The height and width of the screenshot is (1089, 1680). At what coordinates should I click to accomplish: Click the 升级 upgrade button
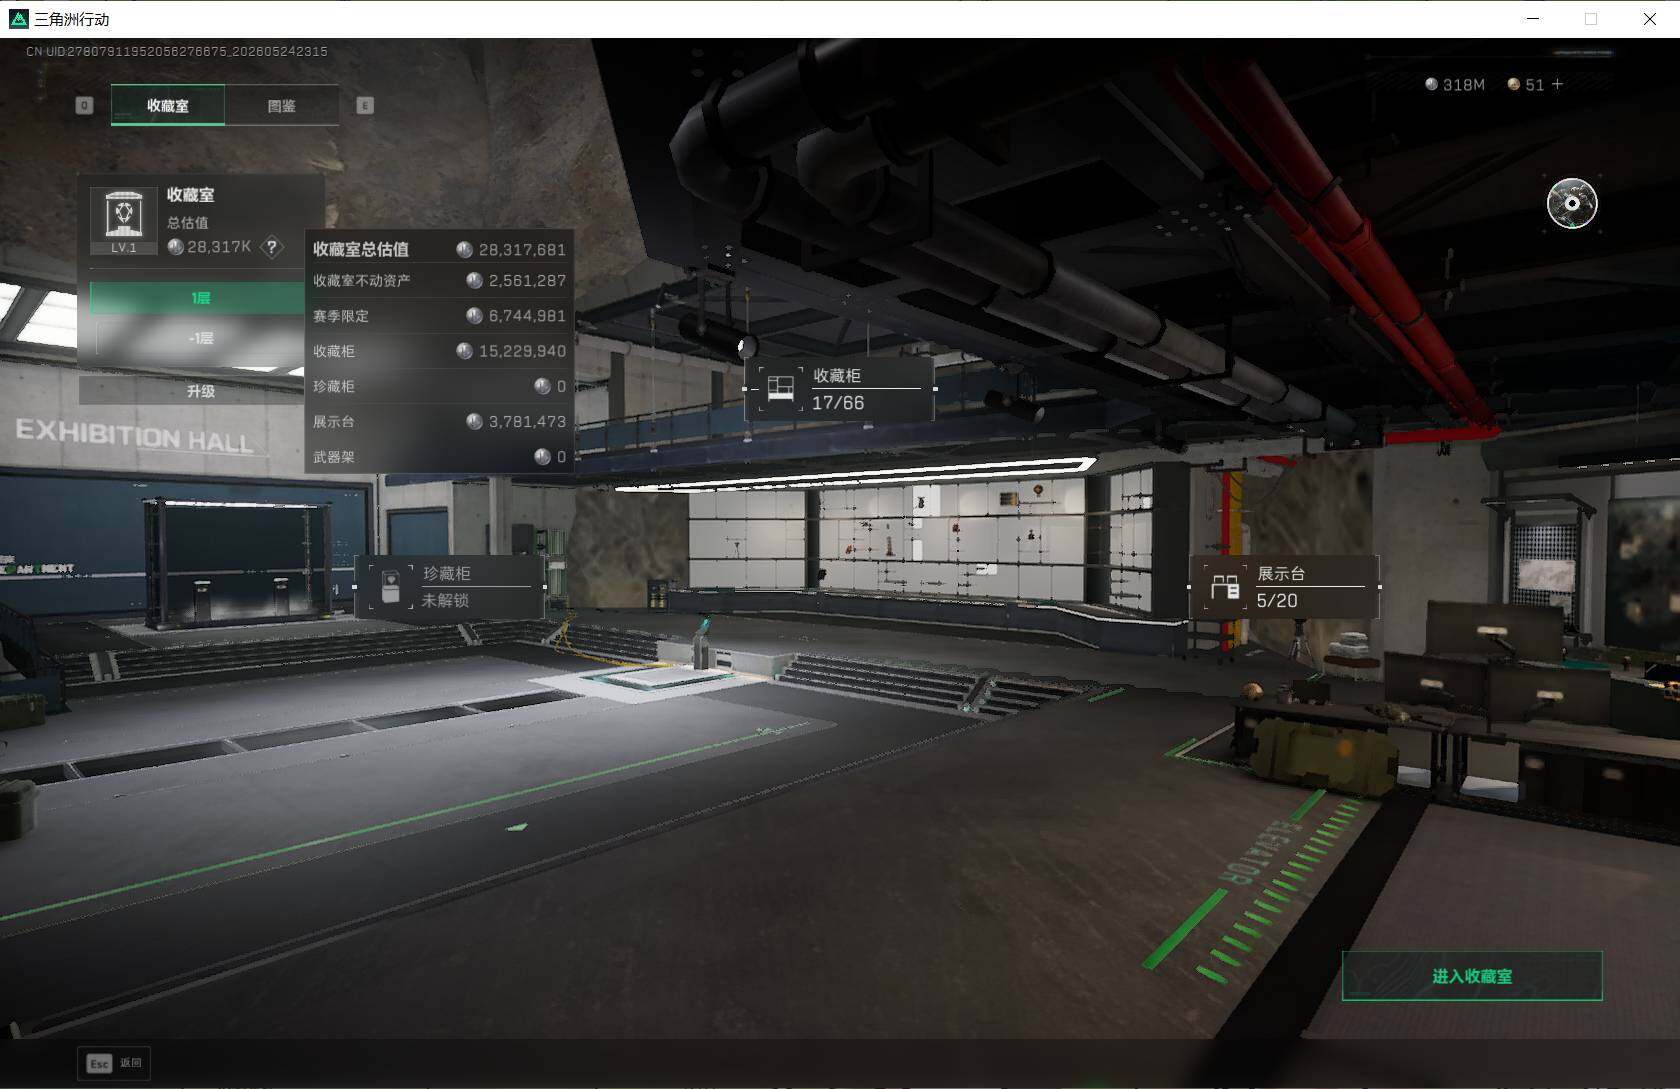pyautogui.click(x=200, y=391)
